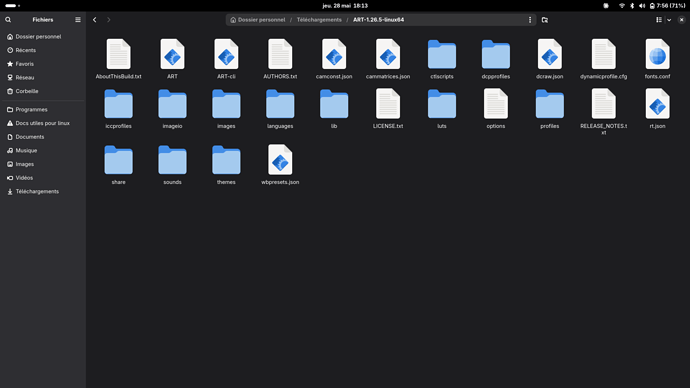Open Musique in the sidebar

click(x=43, y=150)
